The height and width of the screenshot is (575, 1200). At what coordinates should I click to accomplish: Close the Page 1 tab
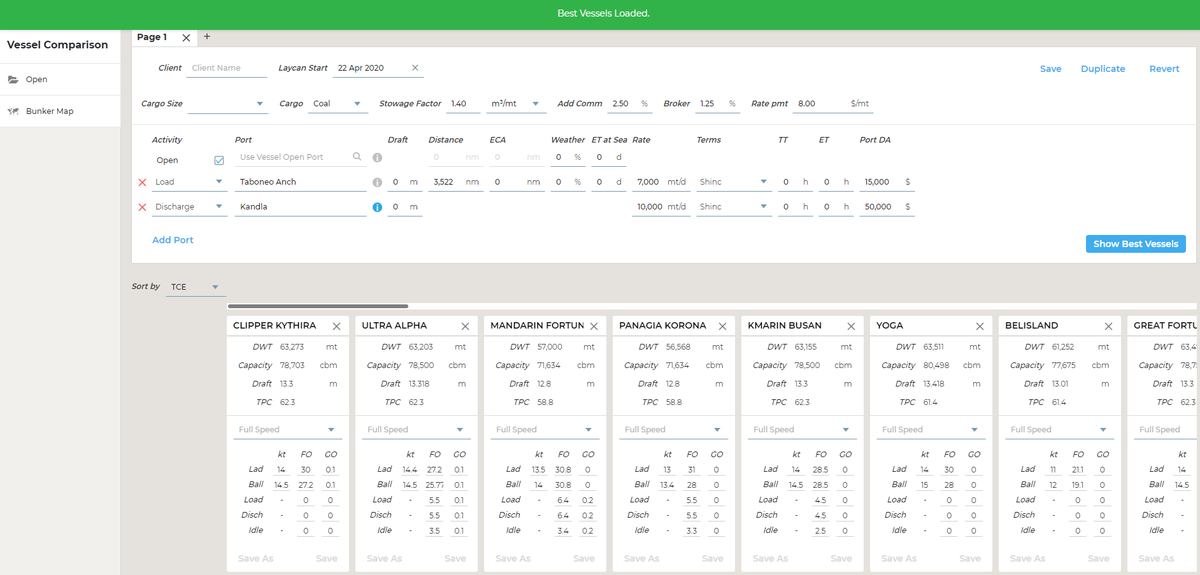tap(186, 37)
